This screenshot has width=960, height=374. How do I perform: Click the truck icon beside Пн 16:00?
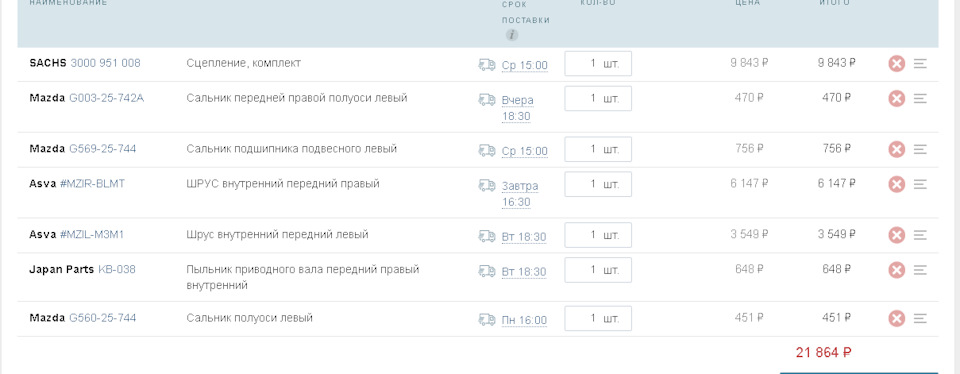pos(487,319)
